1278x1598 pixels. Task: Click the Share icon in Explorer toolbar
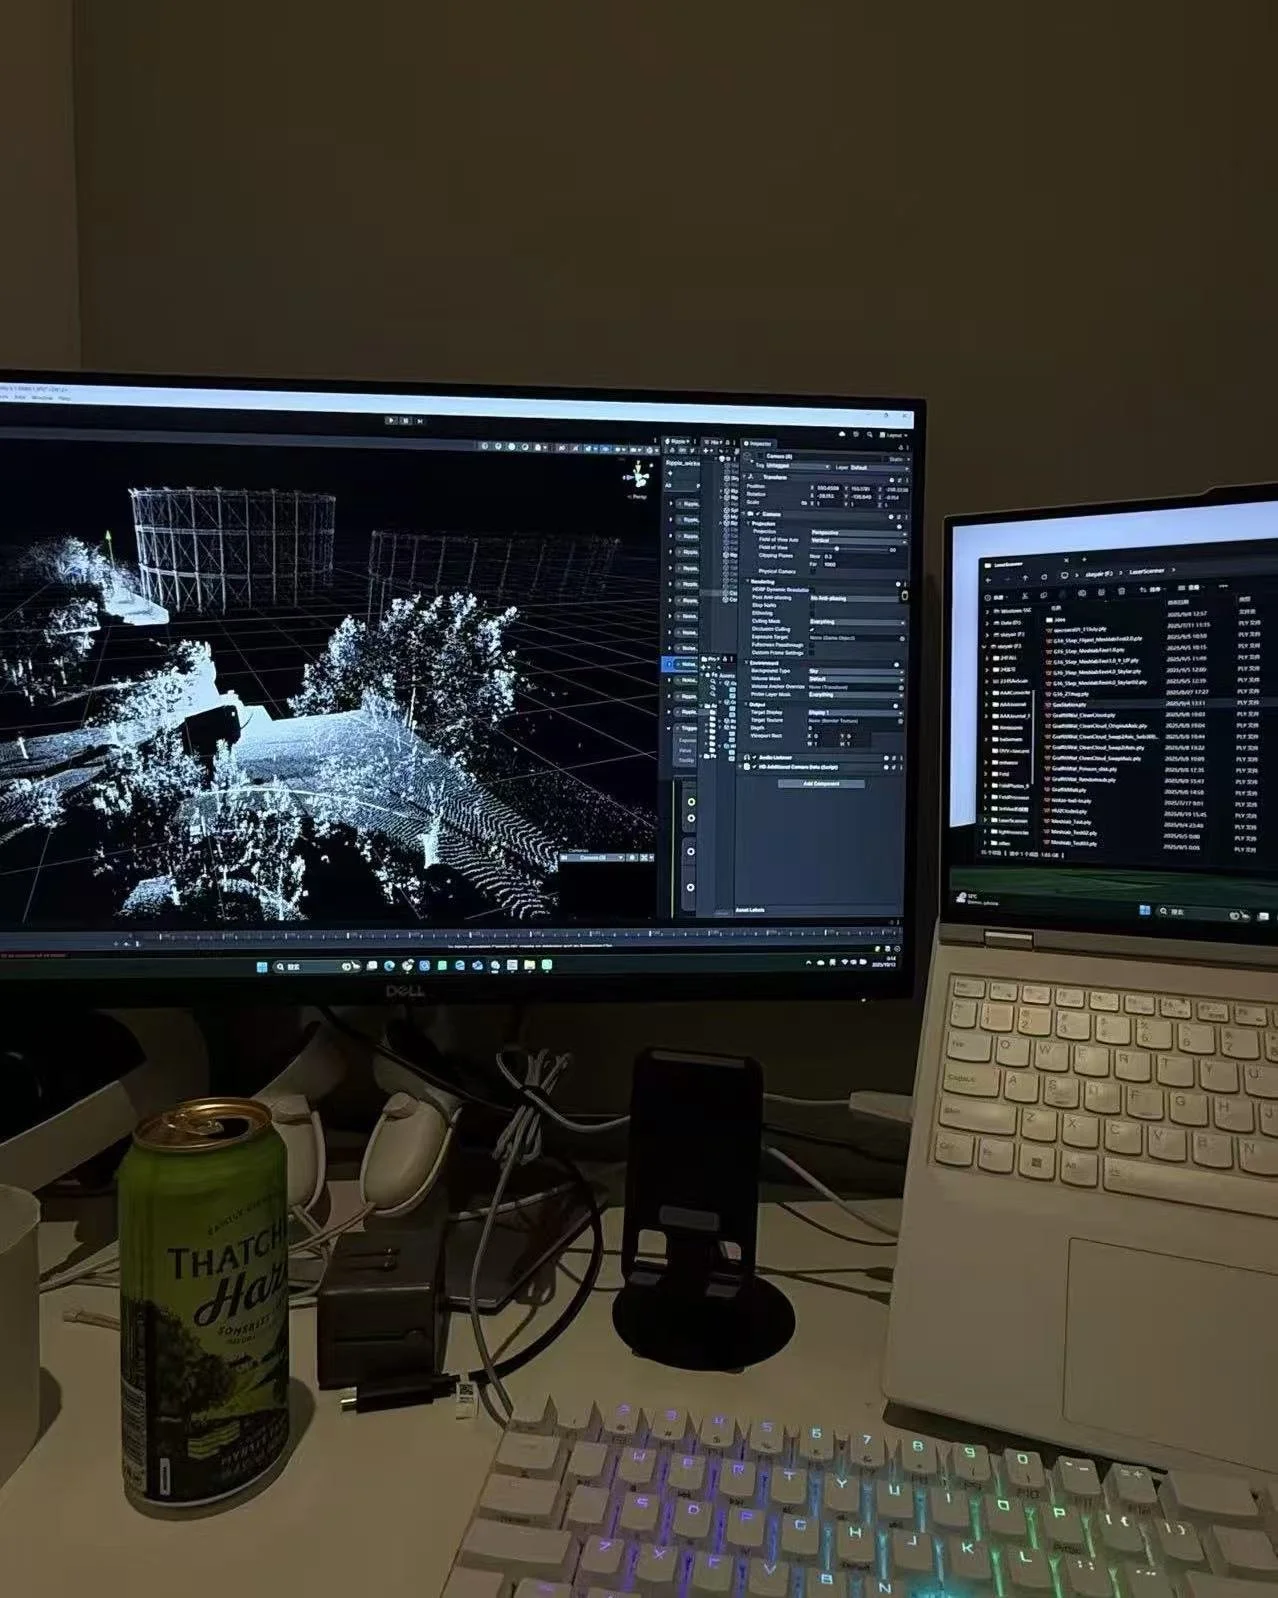click(1101, 592)
